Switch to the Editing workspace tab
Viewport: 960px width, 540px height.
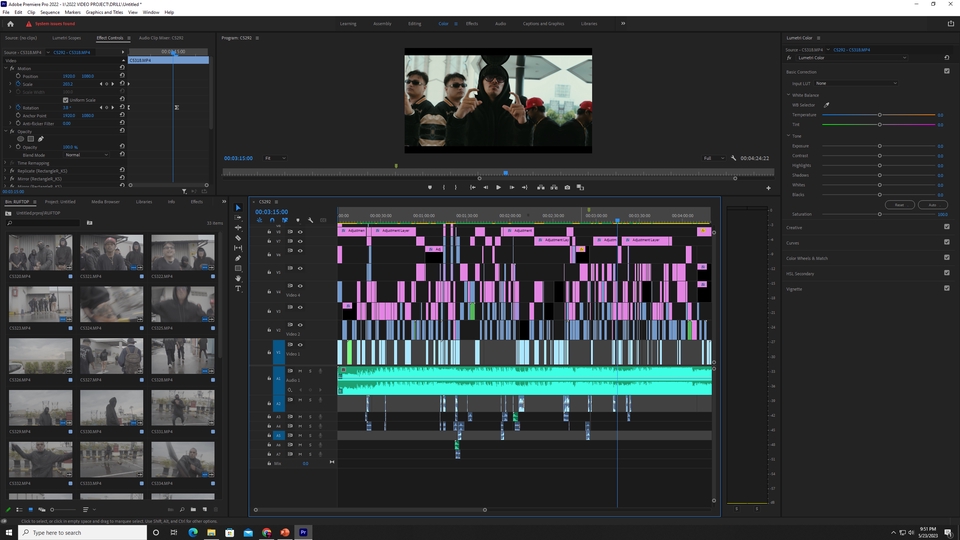(414, 23)
